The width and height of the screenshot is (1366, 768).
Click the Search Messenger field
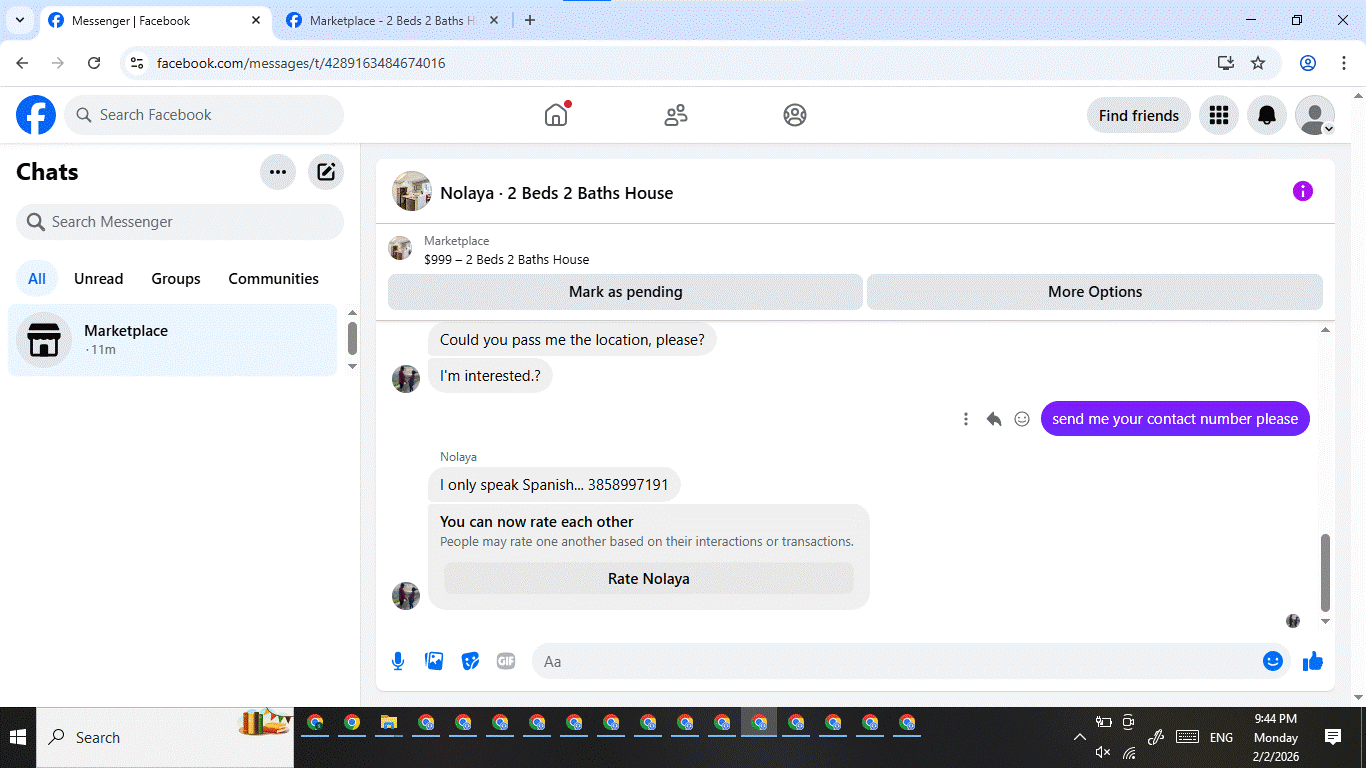[x=180, y=222]
